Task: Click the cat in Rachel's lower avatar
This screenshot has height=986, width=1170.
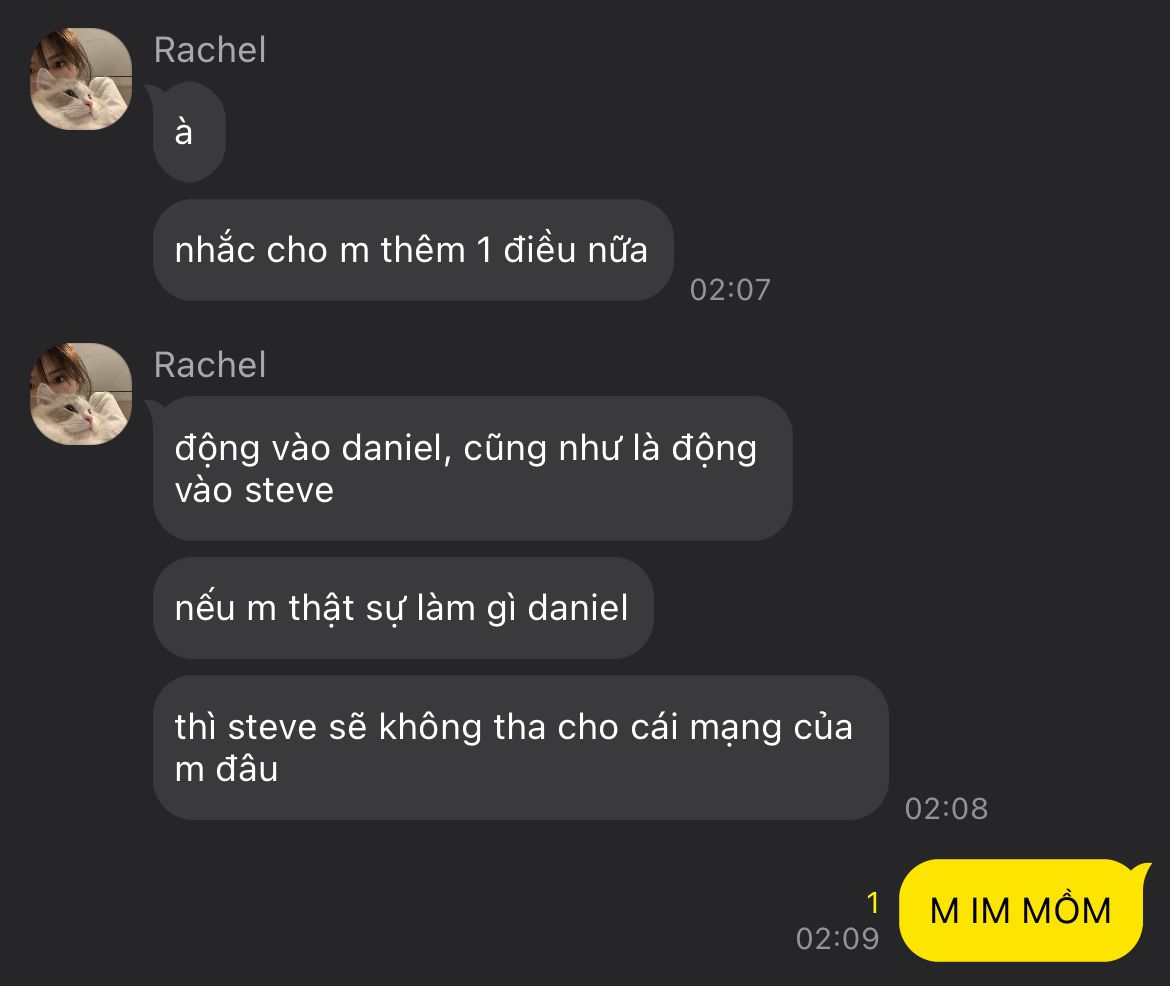Action: point(75,416)
